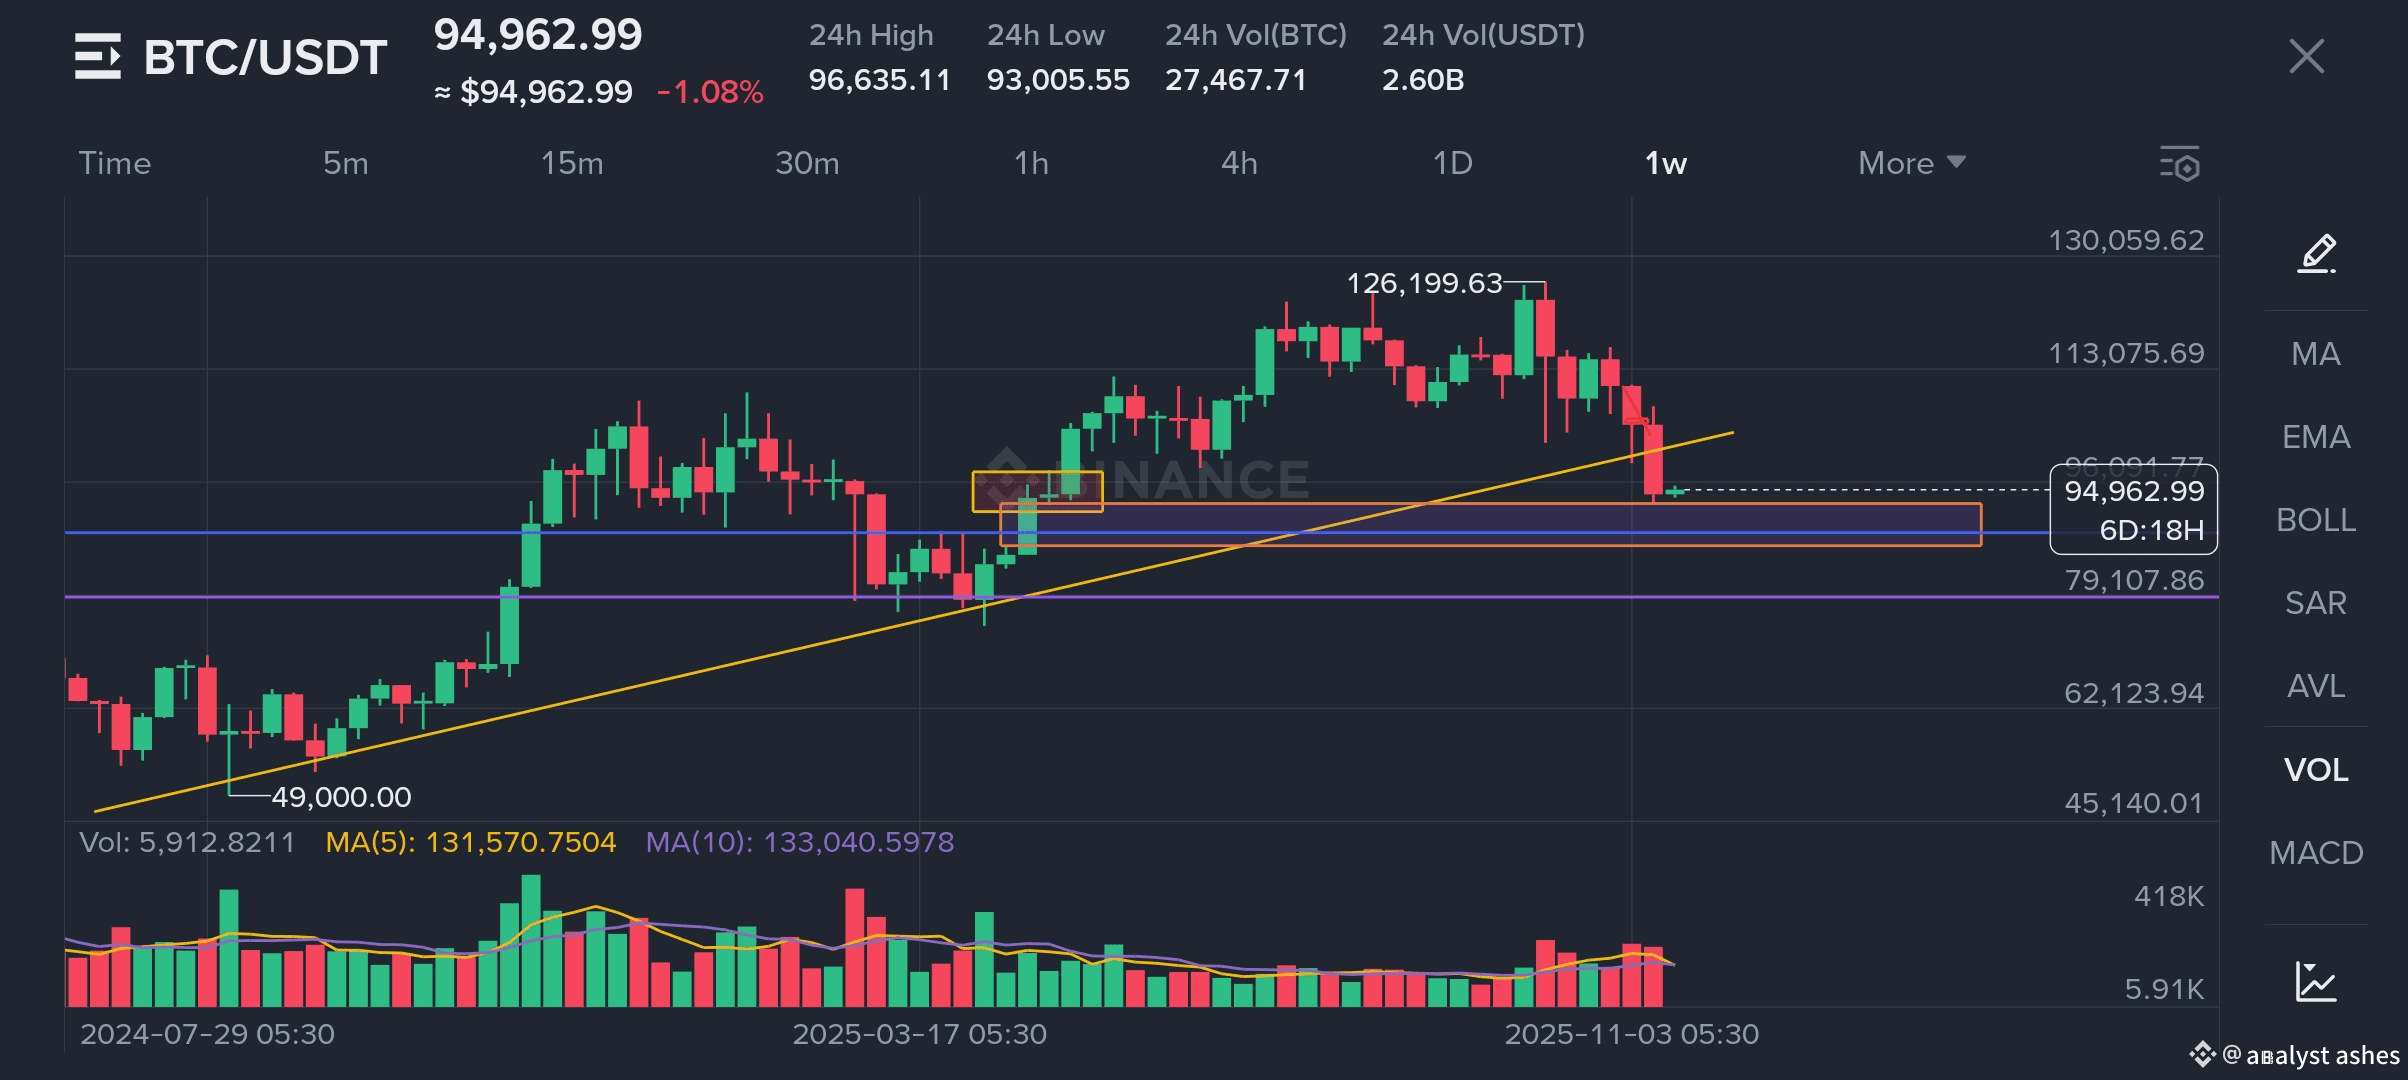Click the Time line-chart option
Viewport: 2408px width, 1080px height.
(x=115, y=163)
